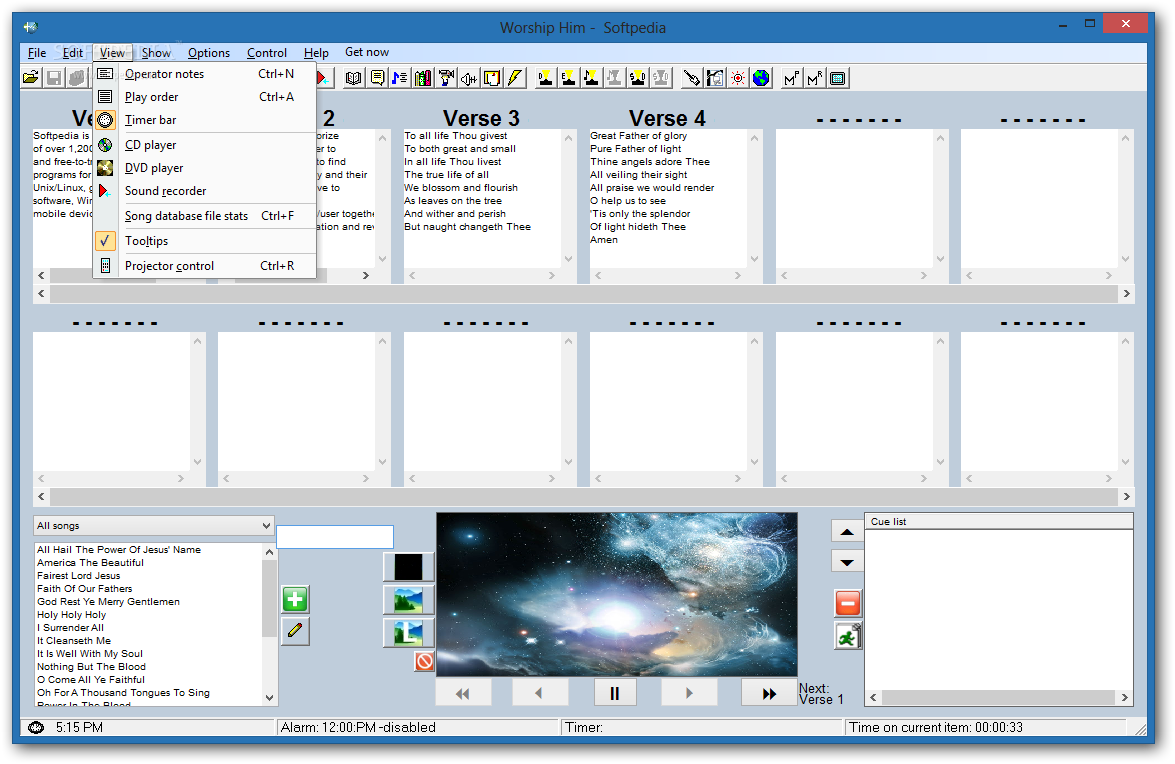Click the open book toolbar icon
The height and width of the screenshot is (764, 1175).
353,78
